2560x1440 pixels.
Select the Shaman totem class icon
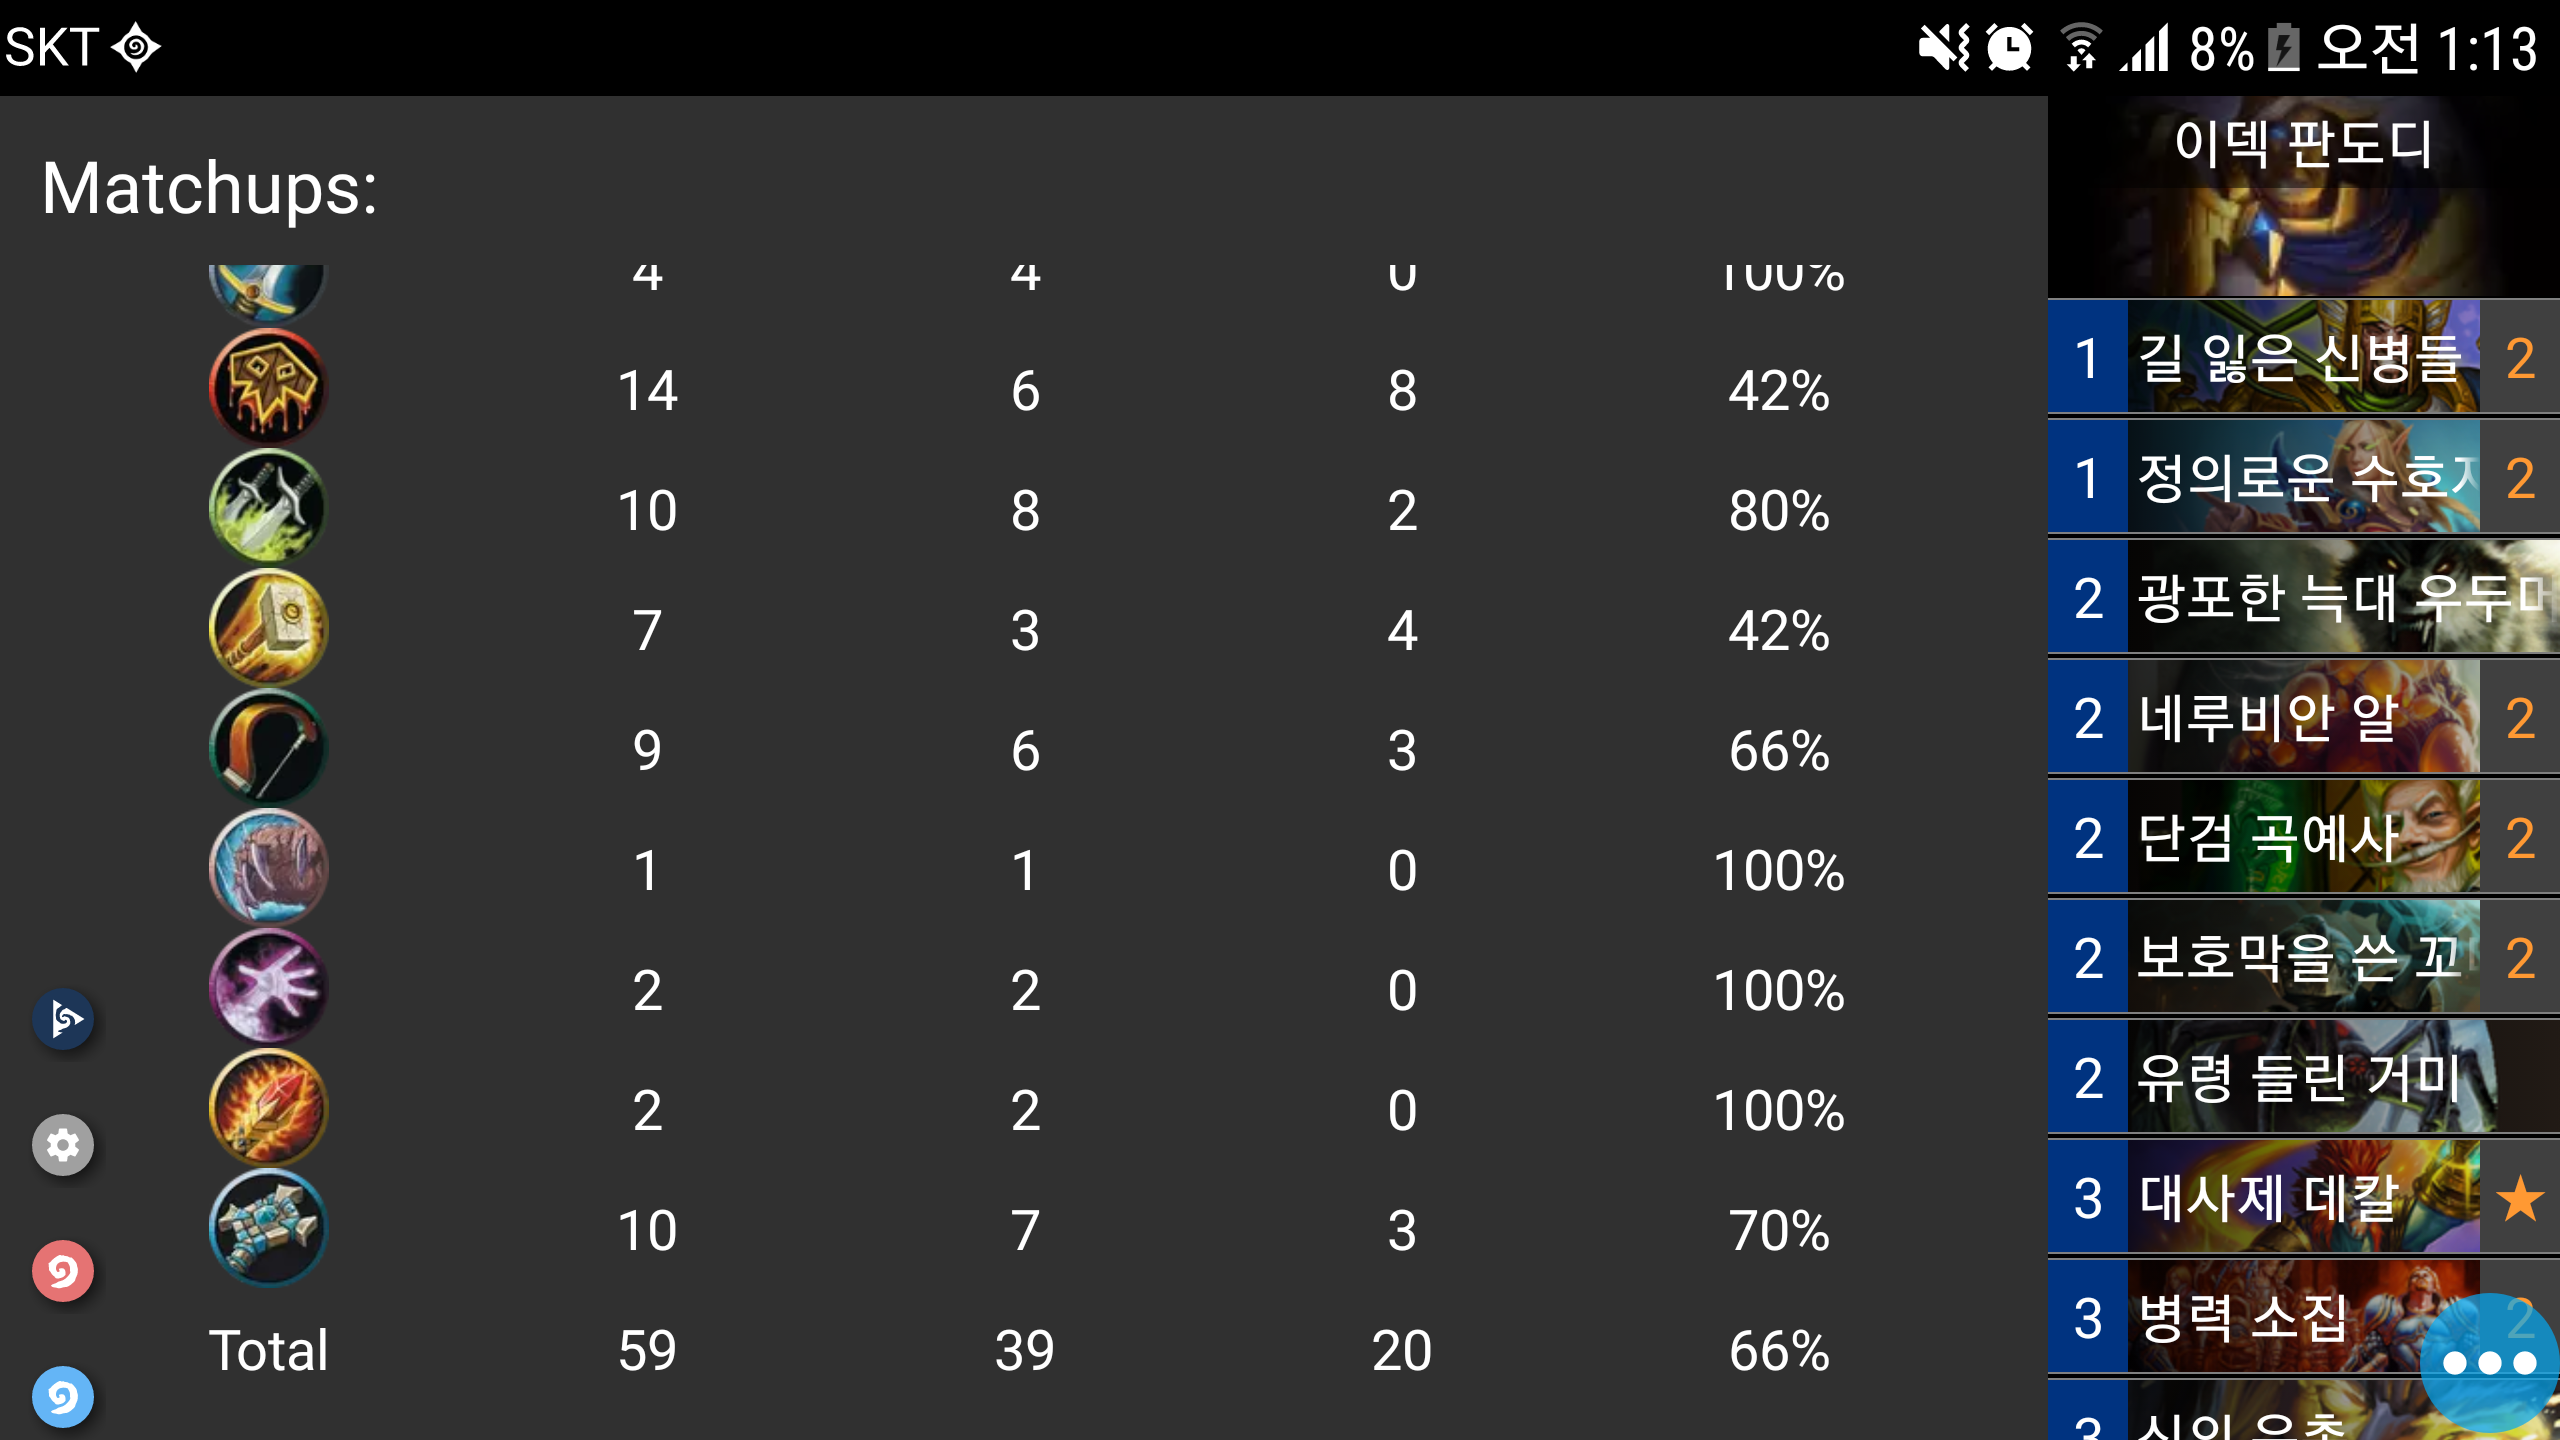pyautogui.click(x=268, y=1227)
